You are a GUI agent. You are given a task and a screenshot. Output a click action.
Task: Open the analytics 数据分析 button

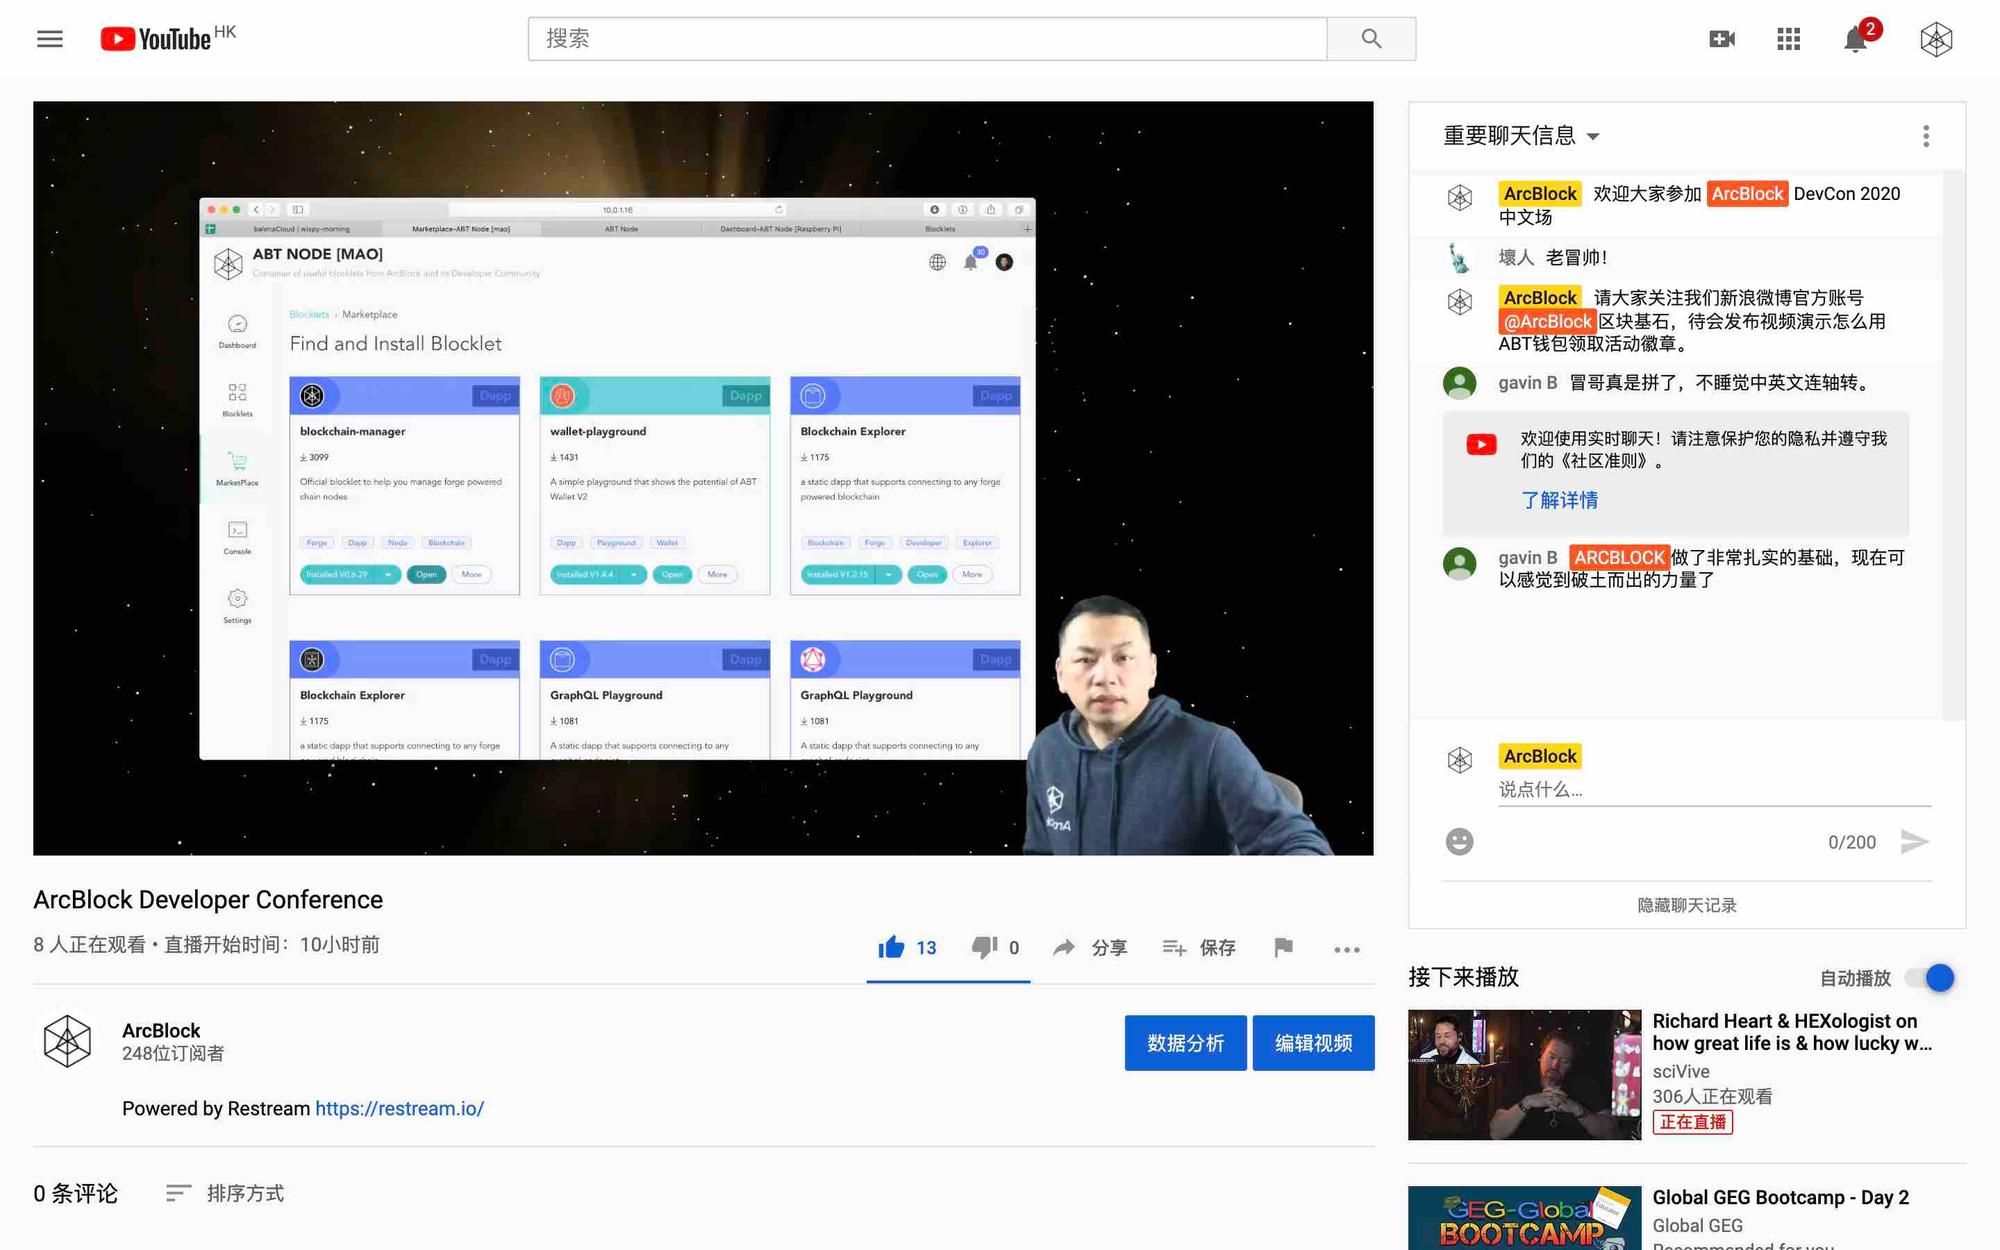click(x=1185, y=1043)
